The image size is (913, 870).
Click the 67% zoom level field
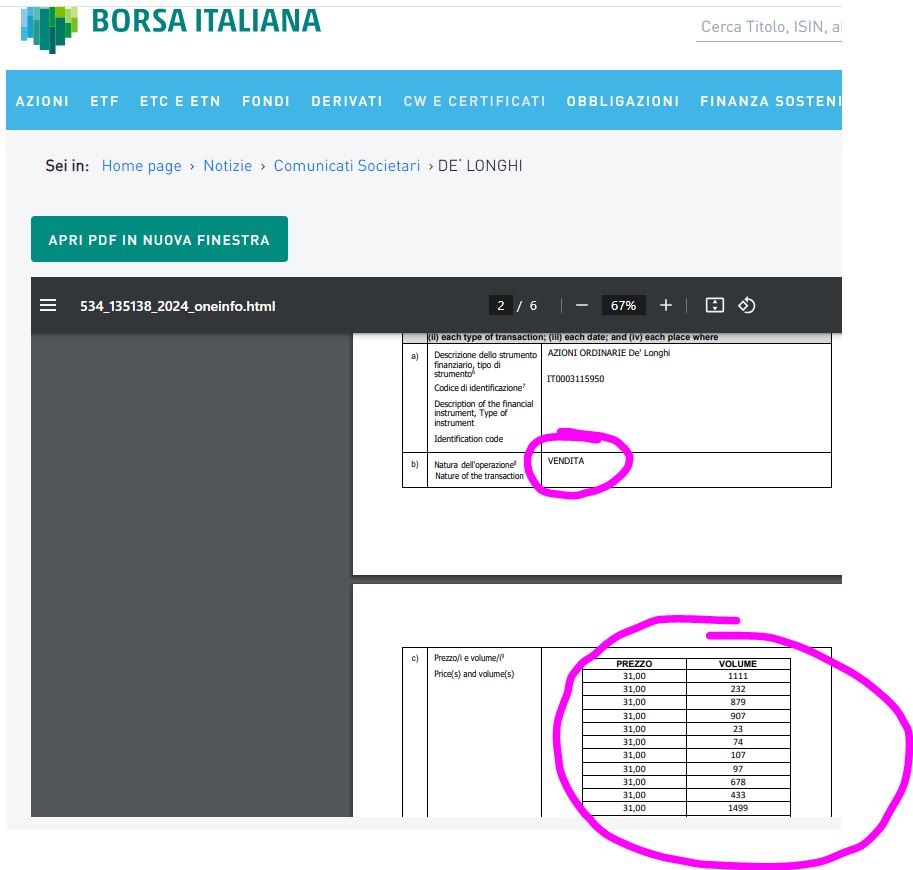tap(624, 306)
